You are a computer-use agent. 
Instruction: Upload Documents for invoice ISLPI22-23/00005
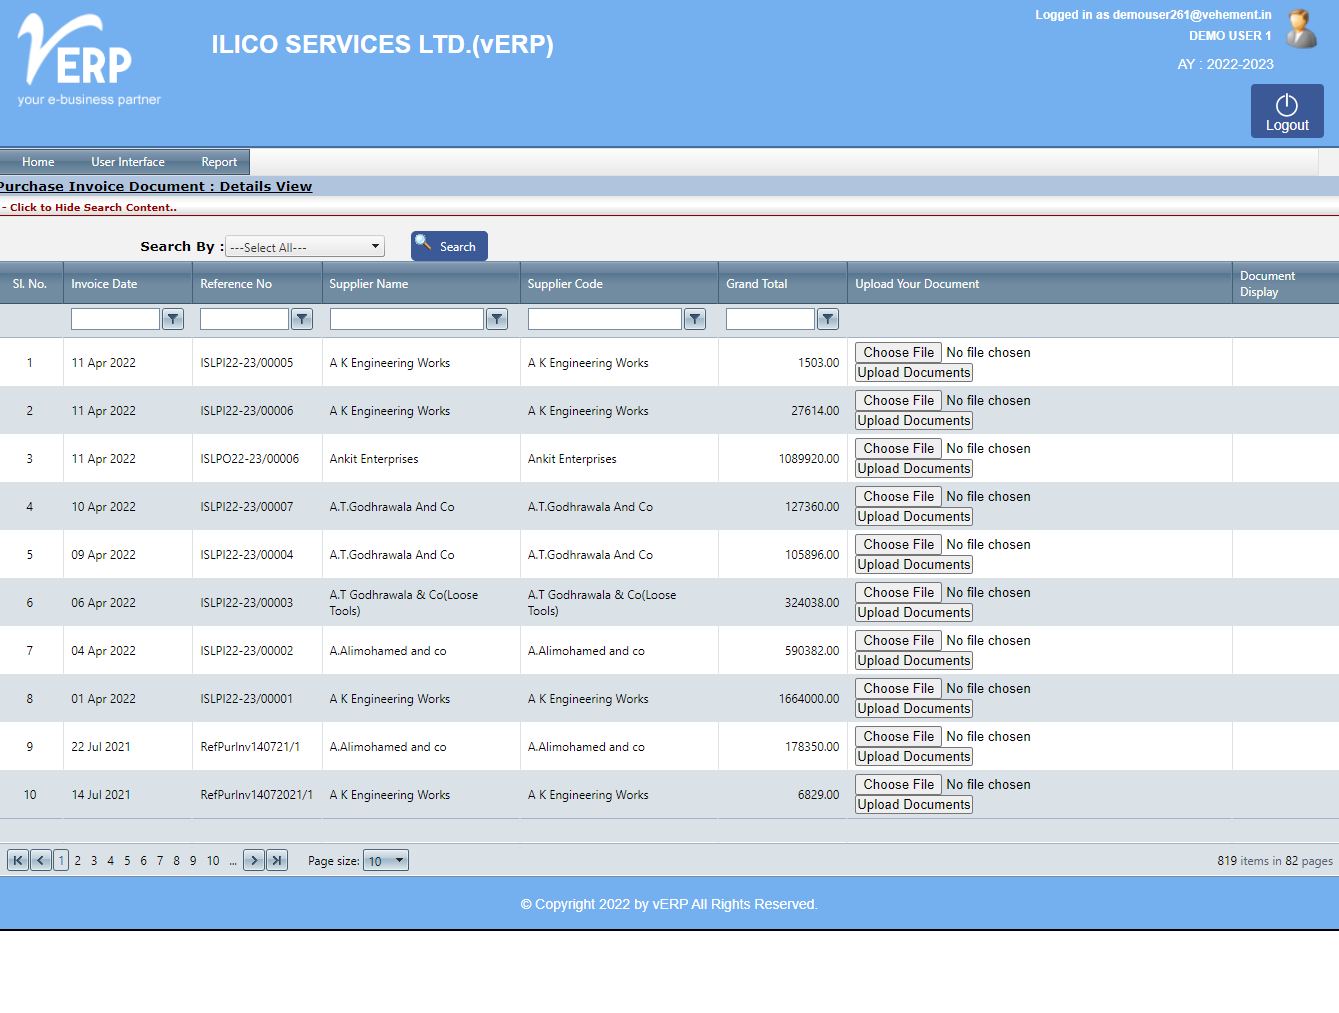pyautogui.click(x=914, y=373)
